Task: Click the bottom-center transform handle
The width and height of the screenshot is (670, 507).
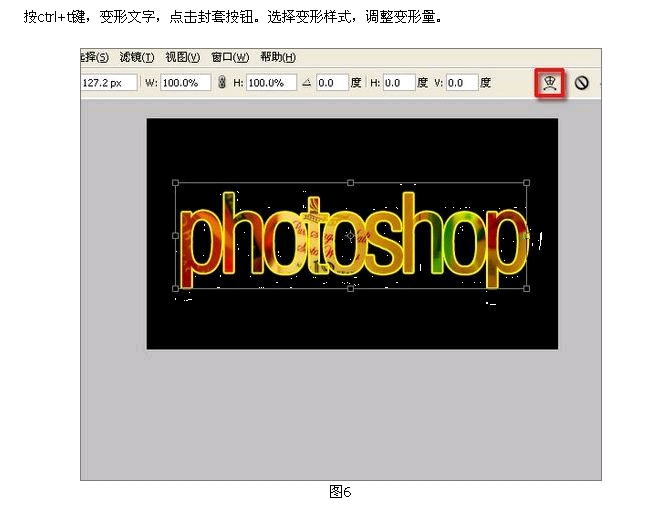Action: coord(350,289)
